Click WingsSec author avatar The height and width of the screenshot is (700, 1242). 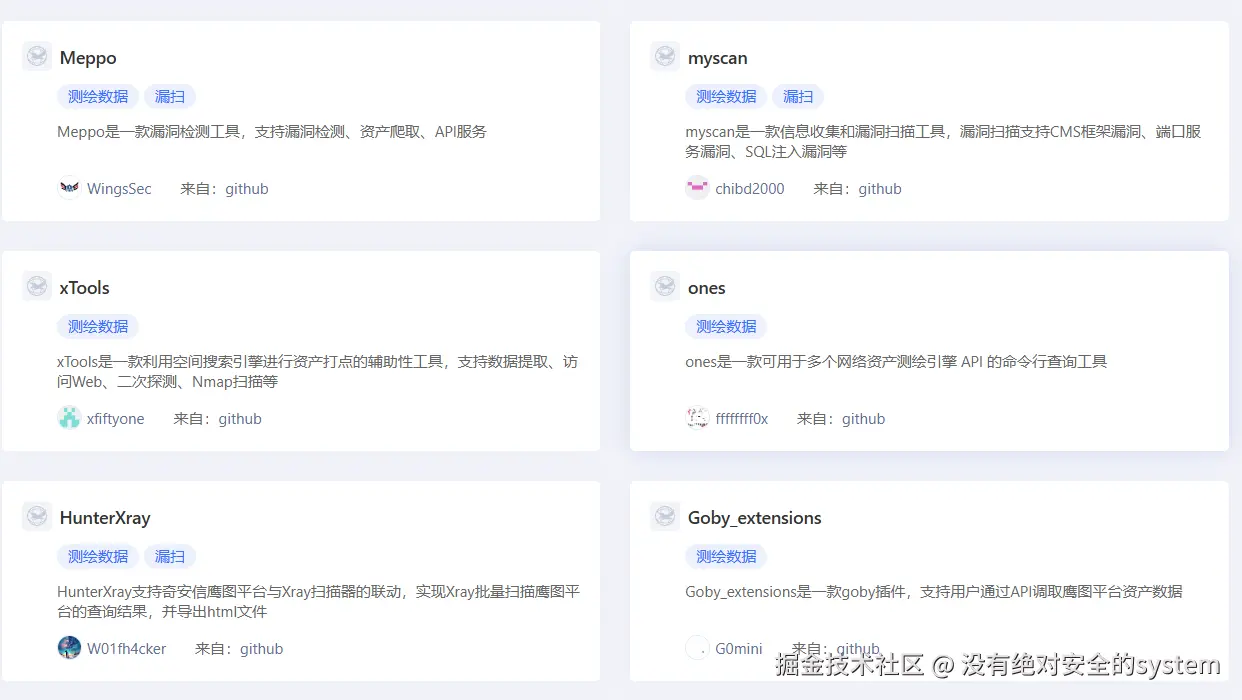point(69,188)
